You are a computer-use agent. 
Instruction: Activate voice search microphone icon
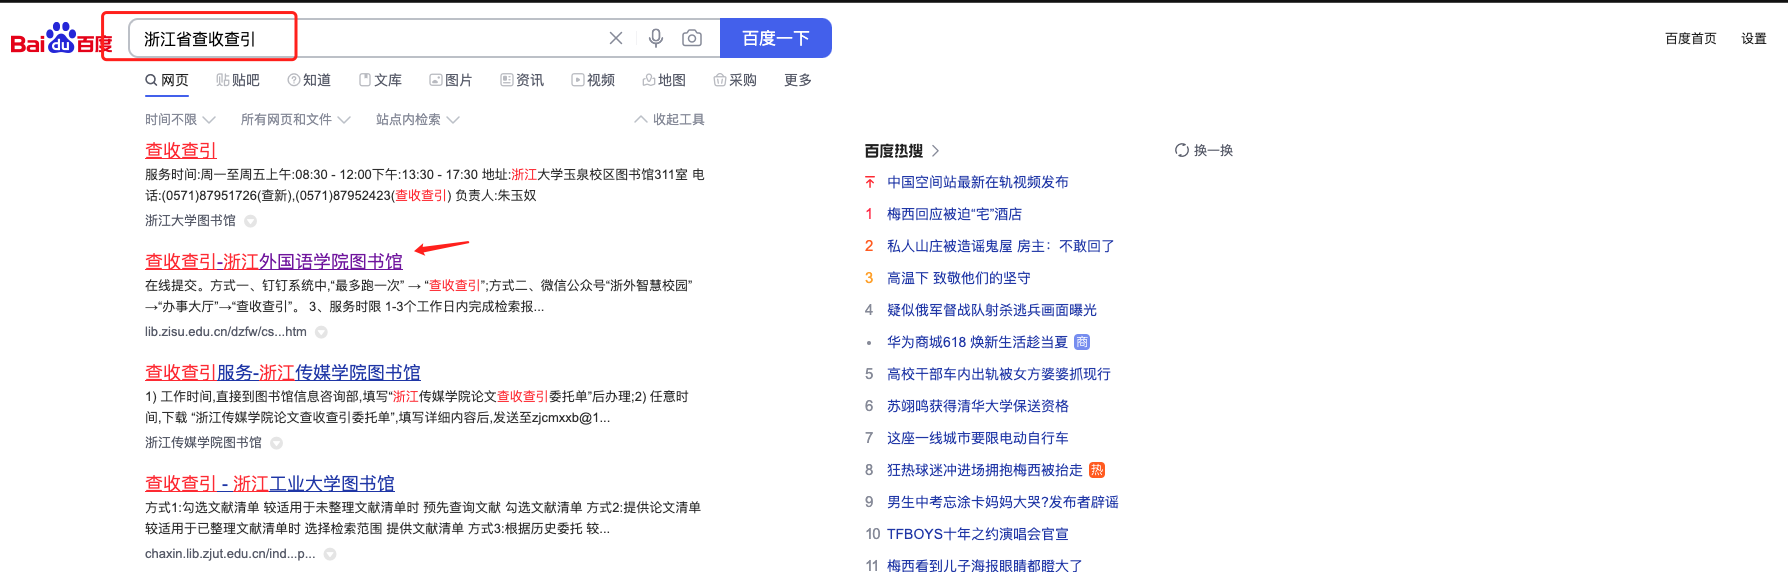(x=656, y=38)
